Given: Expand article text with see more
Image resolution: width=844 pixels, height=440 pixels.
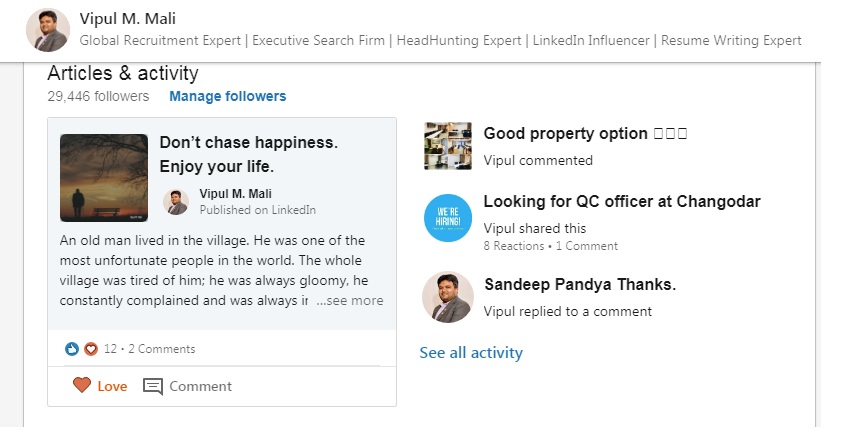Looking at the screenshot, I should [x=350, y=300].
